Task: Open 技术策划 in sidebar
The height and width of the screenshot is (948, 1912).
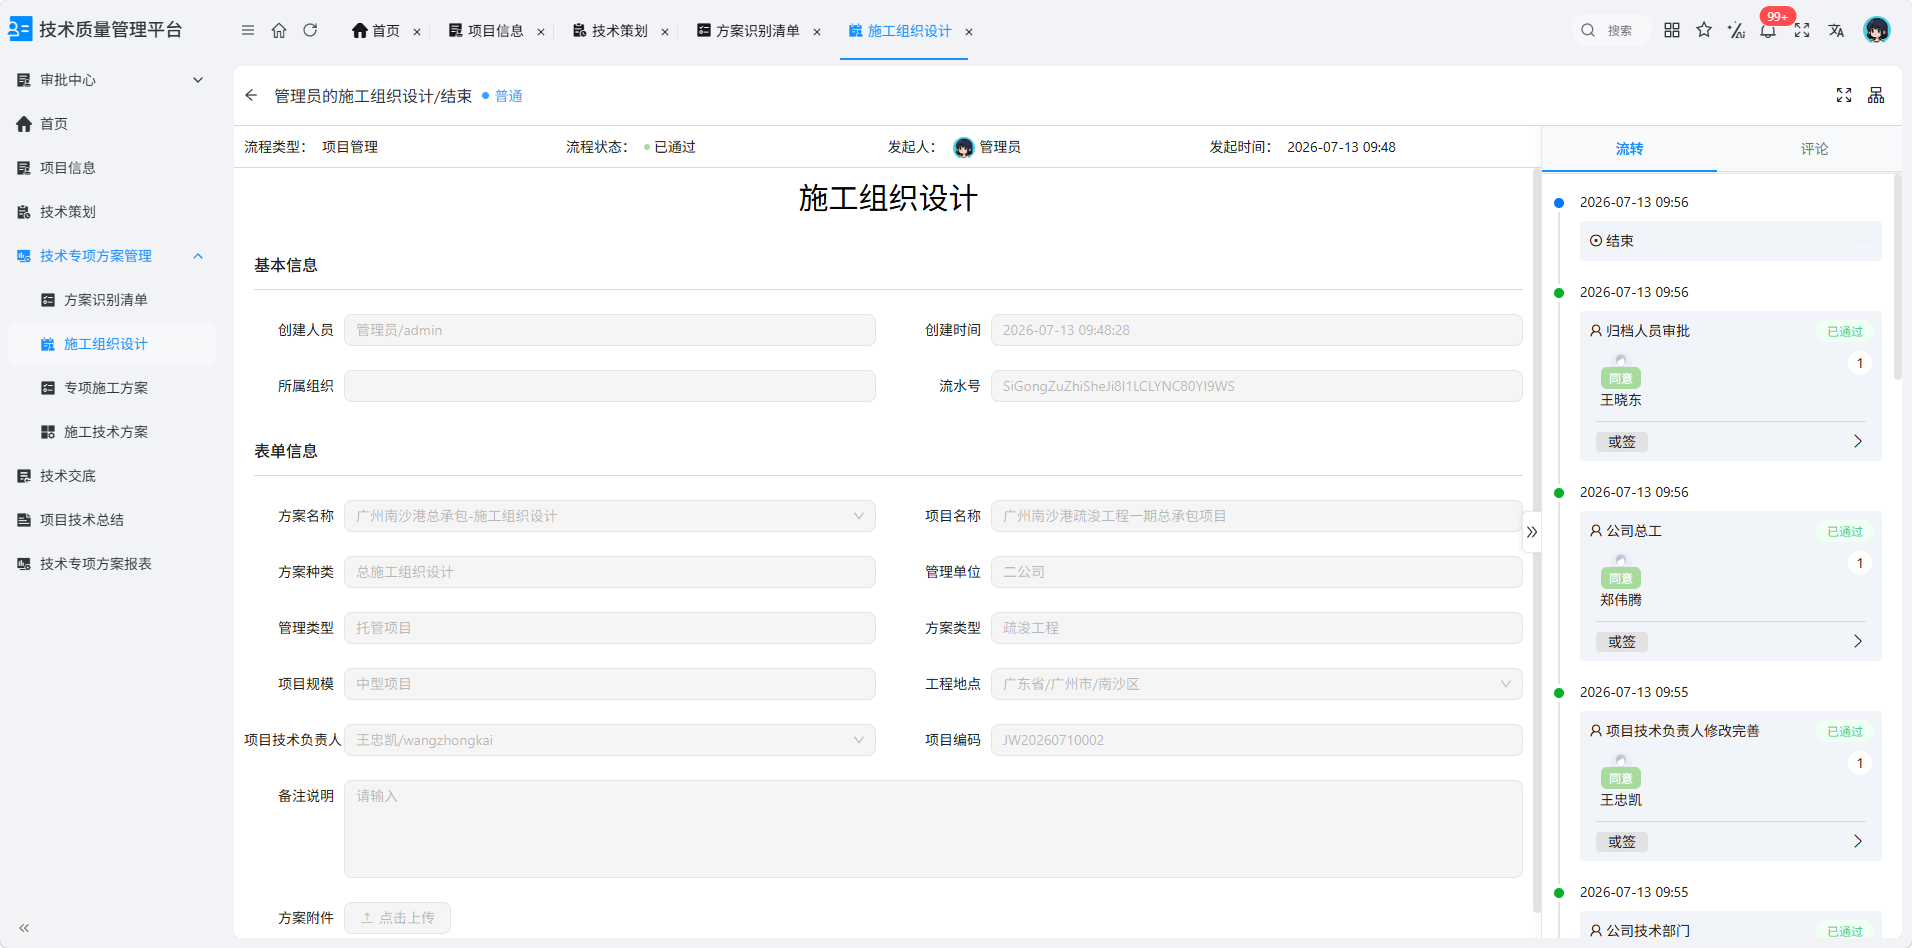Action: (111, 212)
